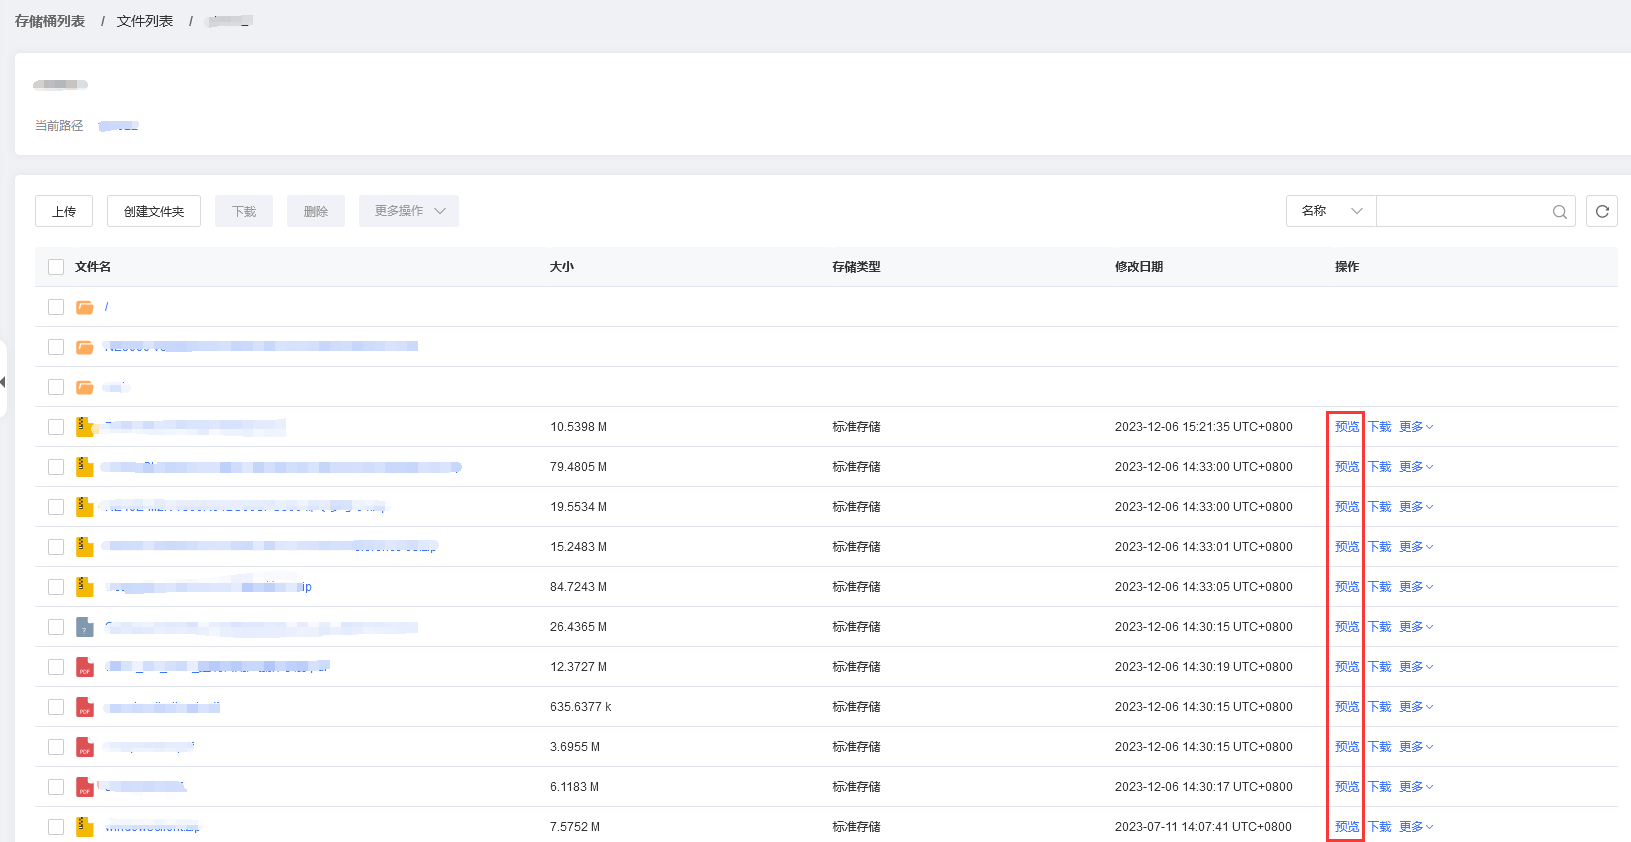Select the checkbox of the 7.5752 M file
Screen dimensions: 1631x842
tap(56, 827)
